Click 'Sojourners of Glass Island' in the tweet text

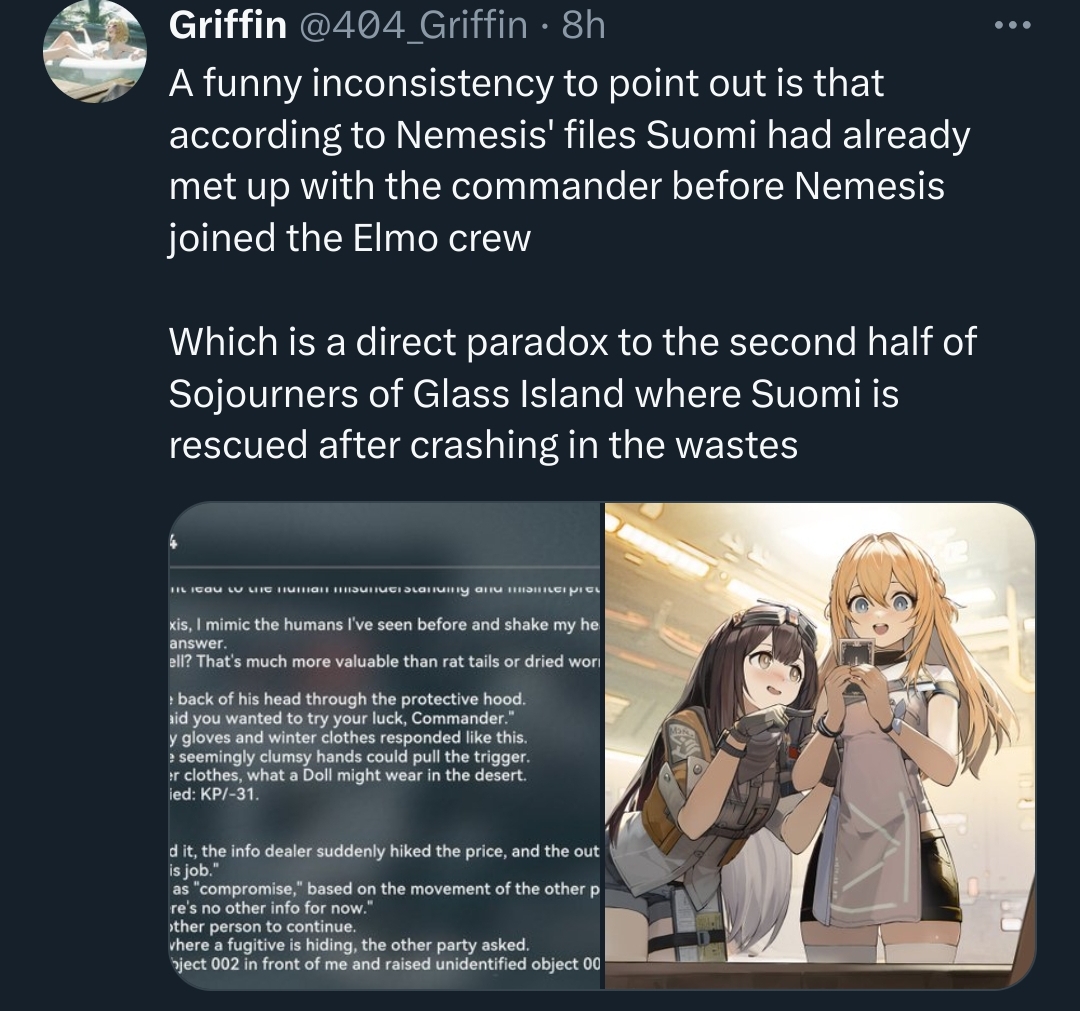pos(395,394)
